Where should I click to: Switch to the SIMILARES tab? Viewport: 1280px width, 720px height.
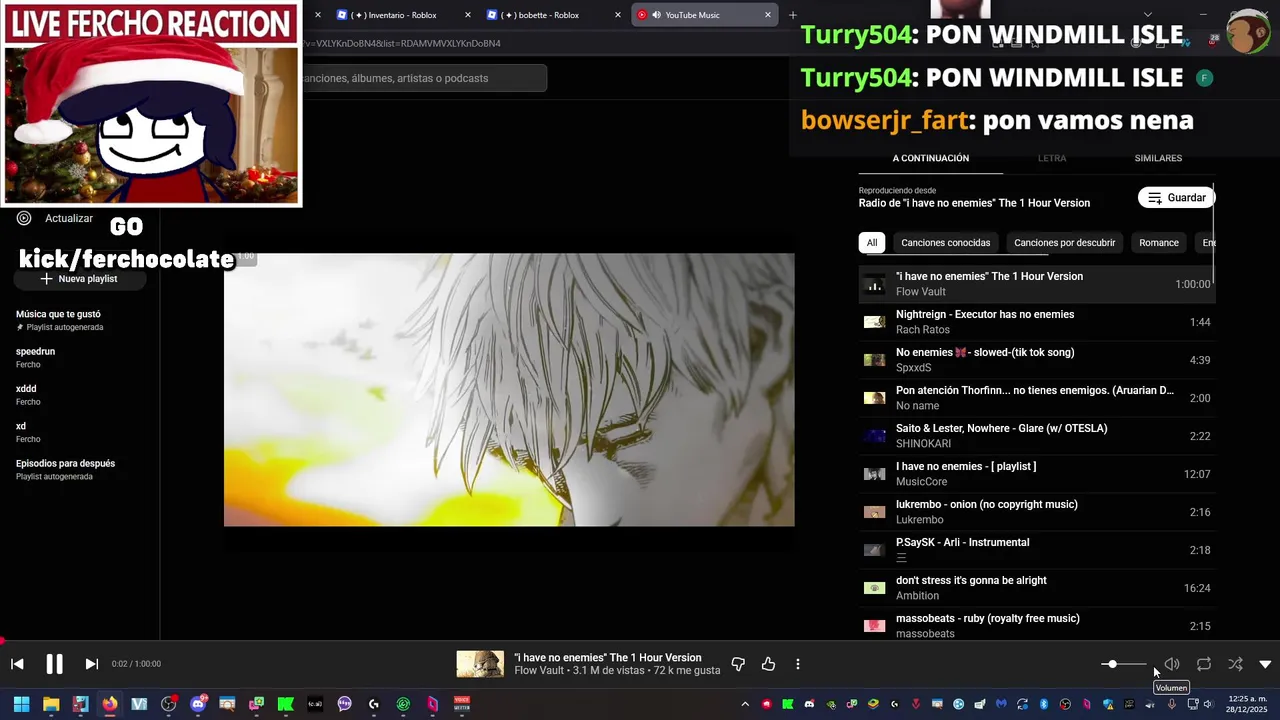pos(1158,158)
